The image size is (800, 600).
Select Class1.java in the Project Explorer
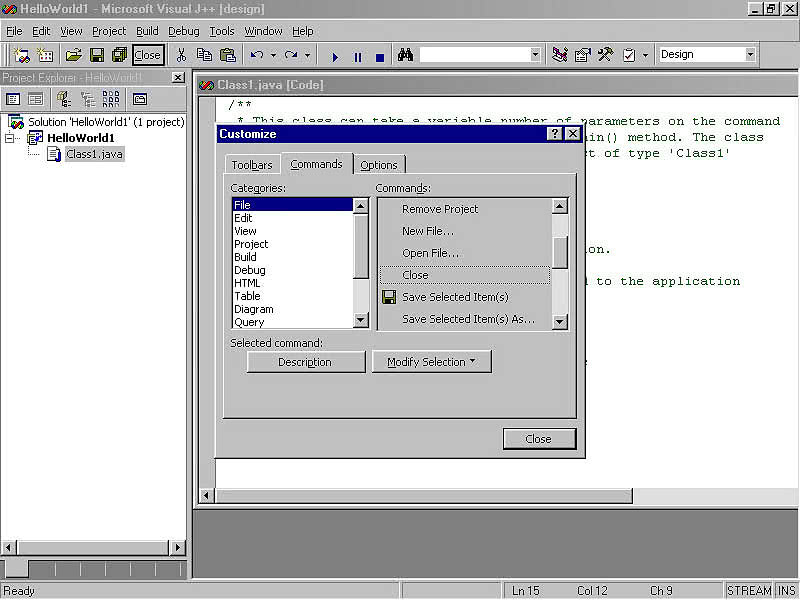tap(94, 154)
